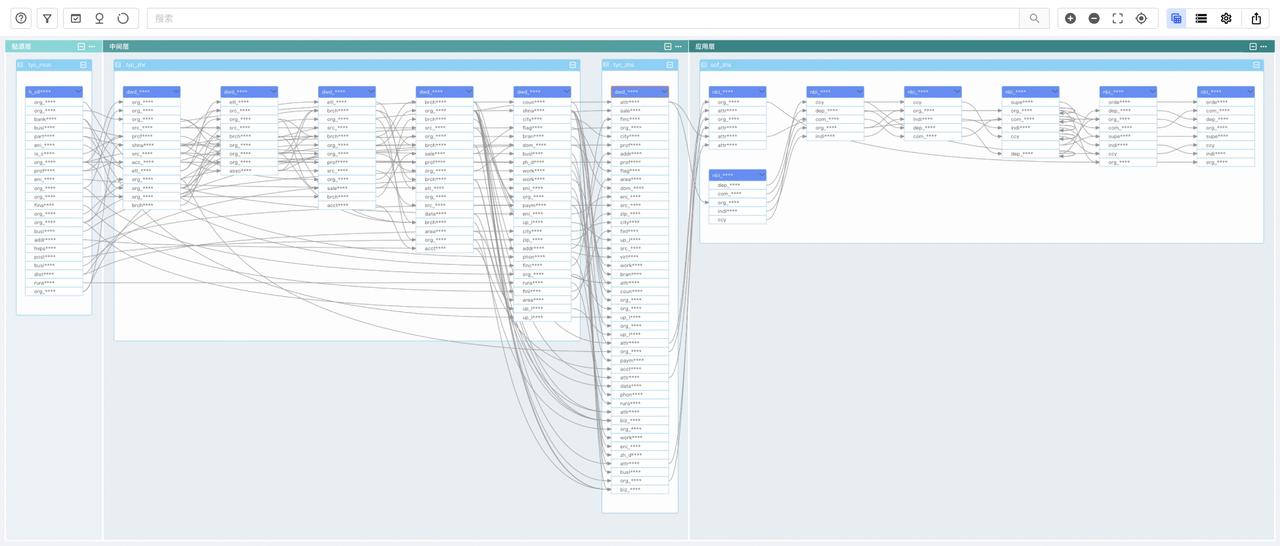Toggle fullscreen view of the graph
This screenshot has height=546, width=1280.
click(x=1118, y=18)
